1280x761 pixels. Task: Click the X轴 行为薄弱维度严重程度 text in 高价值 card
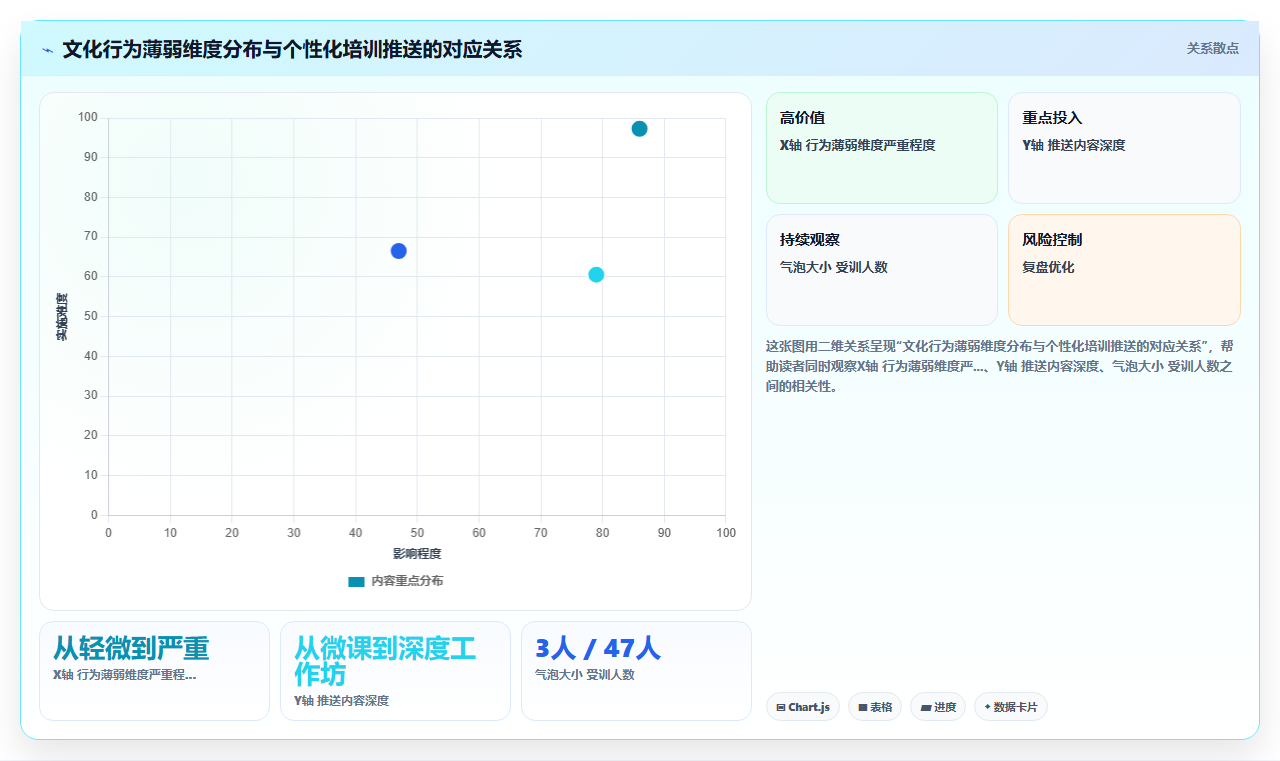click(x=857, y=145)
